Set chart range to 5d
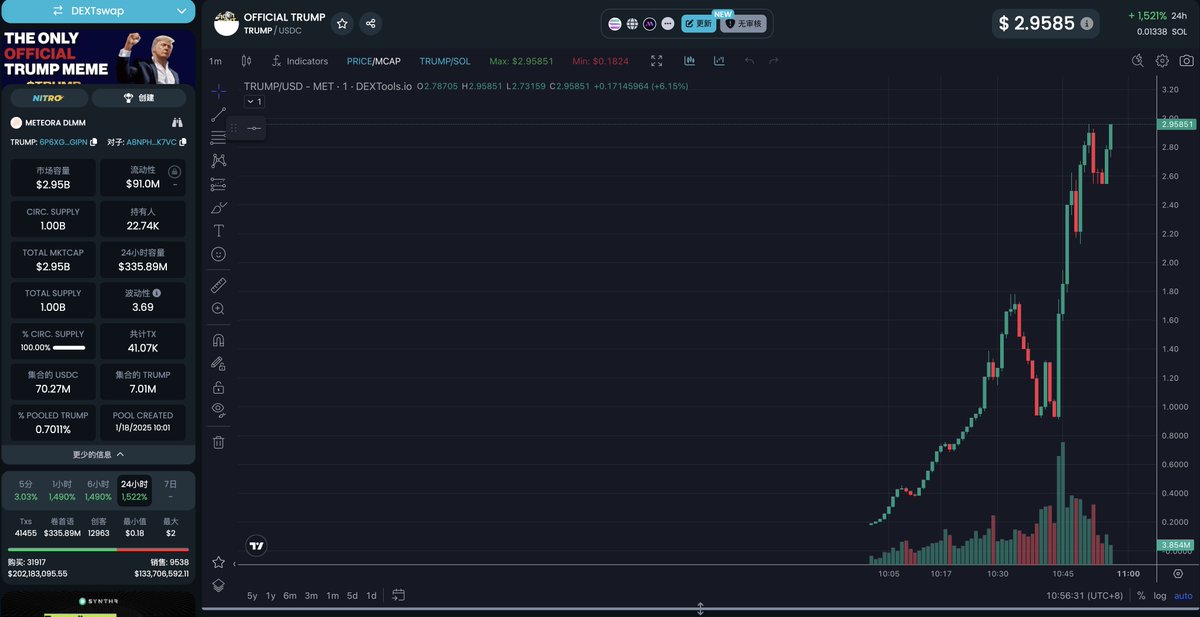Viewport: 1200px width, 617px height. [352, 596]
